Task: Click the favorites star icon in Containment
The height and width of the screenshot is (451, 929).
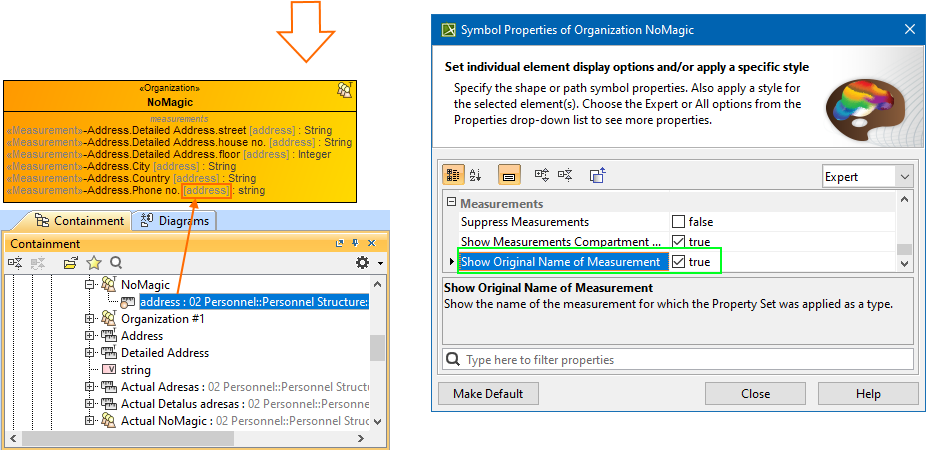Action: [94, 263]
